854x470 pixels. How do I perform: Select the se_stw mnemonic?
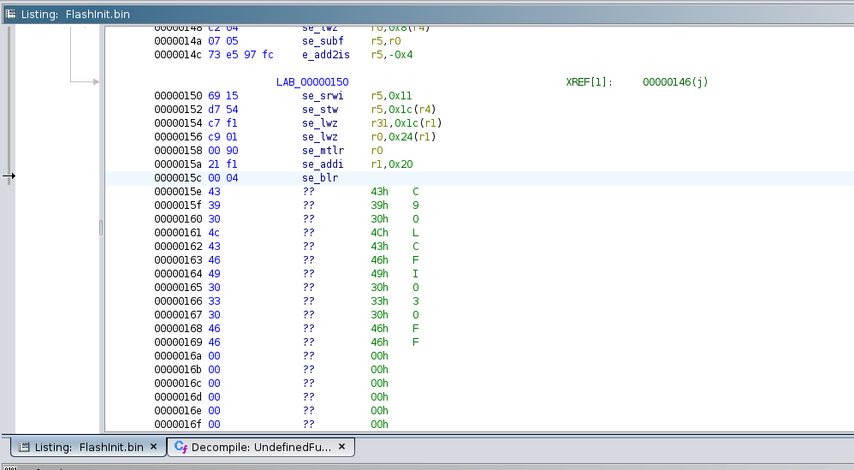click(320, 109)
